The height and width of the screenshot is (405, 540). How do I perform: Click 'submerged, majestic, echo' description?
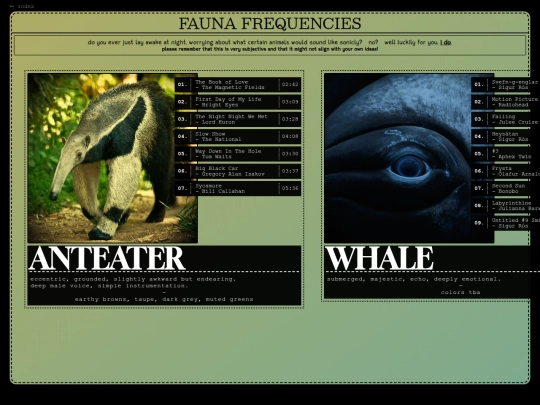click(414, 279)
